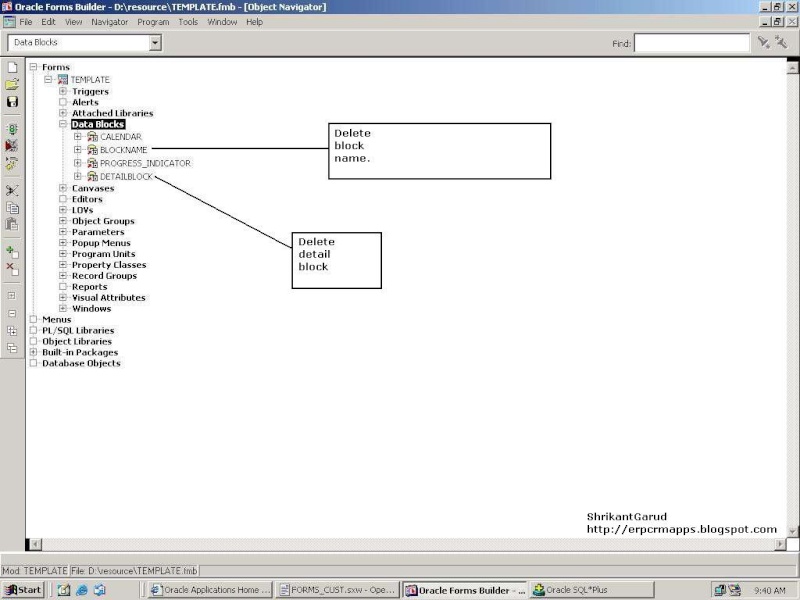The image size is (800, 600).
Task: Click the TEMPLATE form module icon
Action: pos(63,80)
